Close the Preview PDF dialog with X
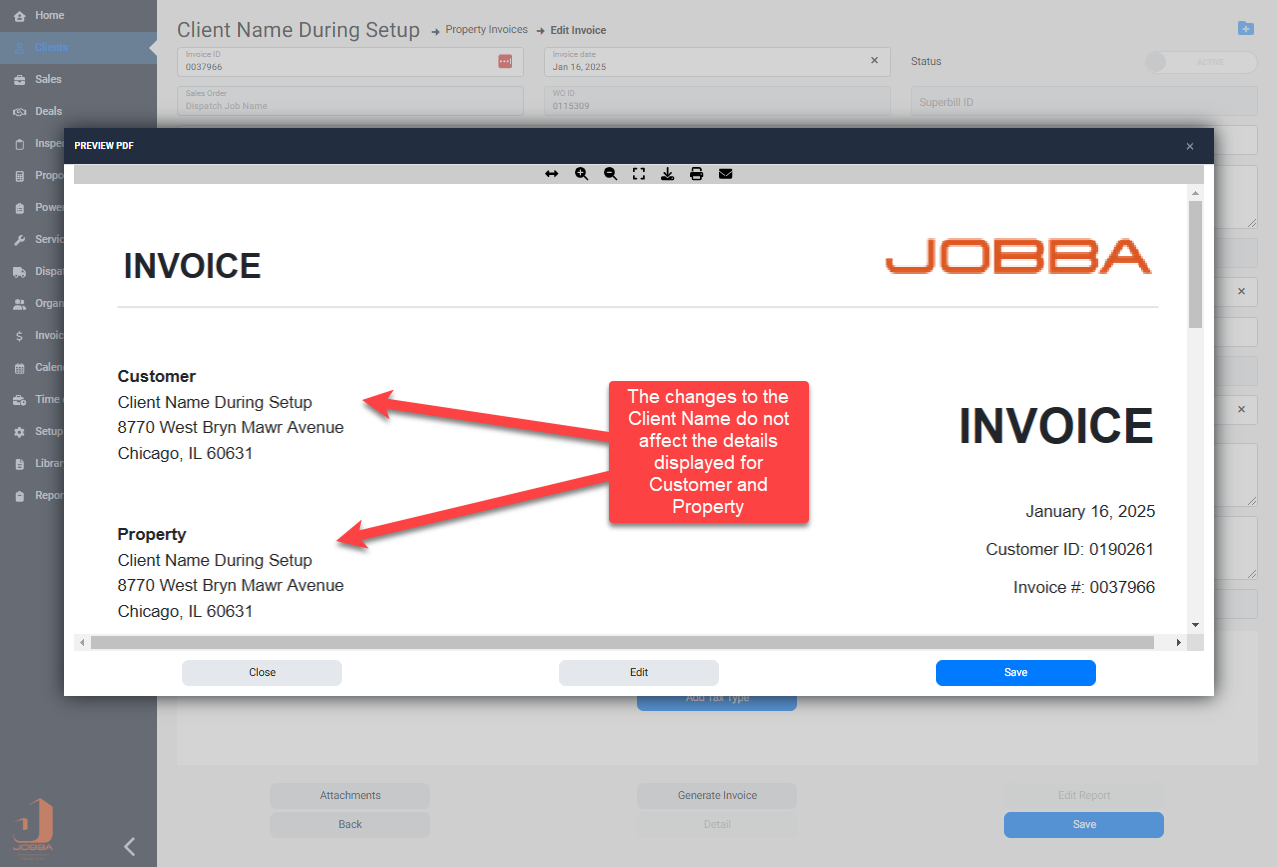The height and width of the screenshot is (867, 1277). click(x=1190, y=146)
